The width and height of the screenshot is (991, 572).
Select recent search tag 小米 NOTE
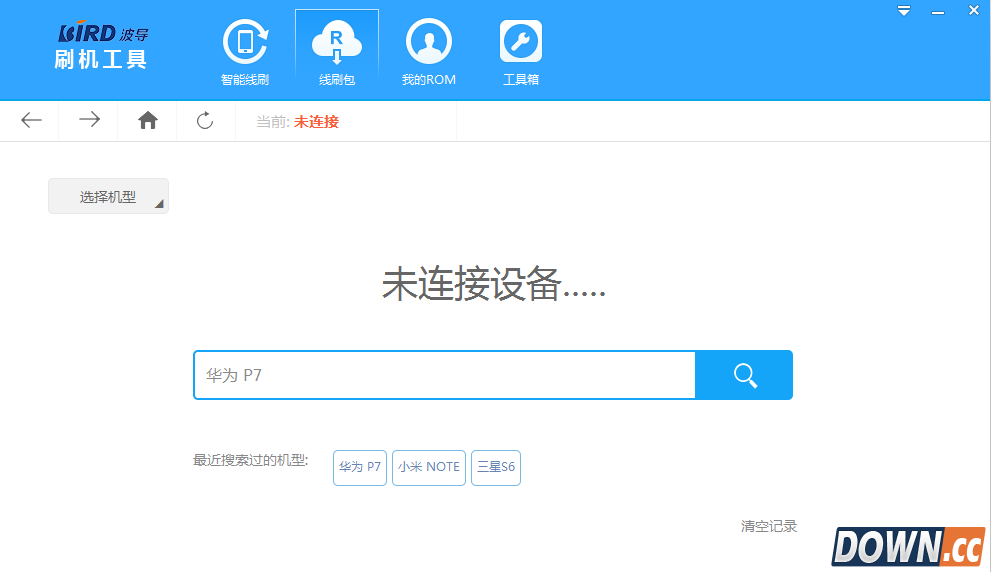(x=429, y=467)
